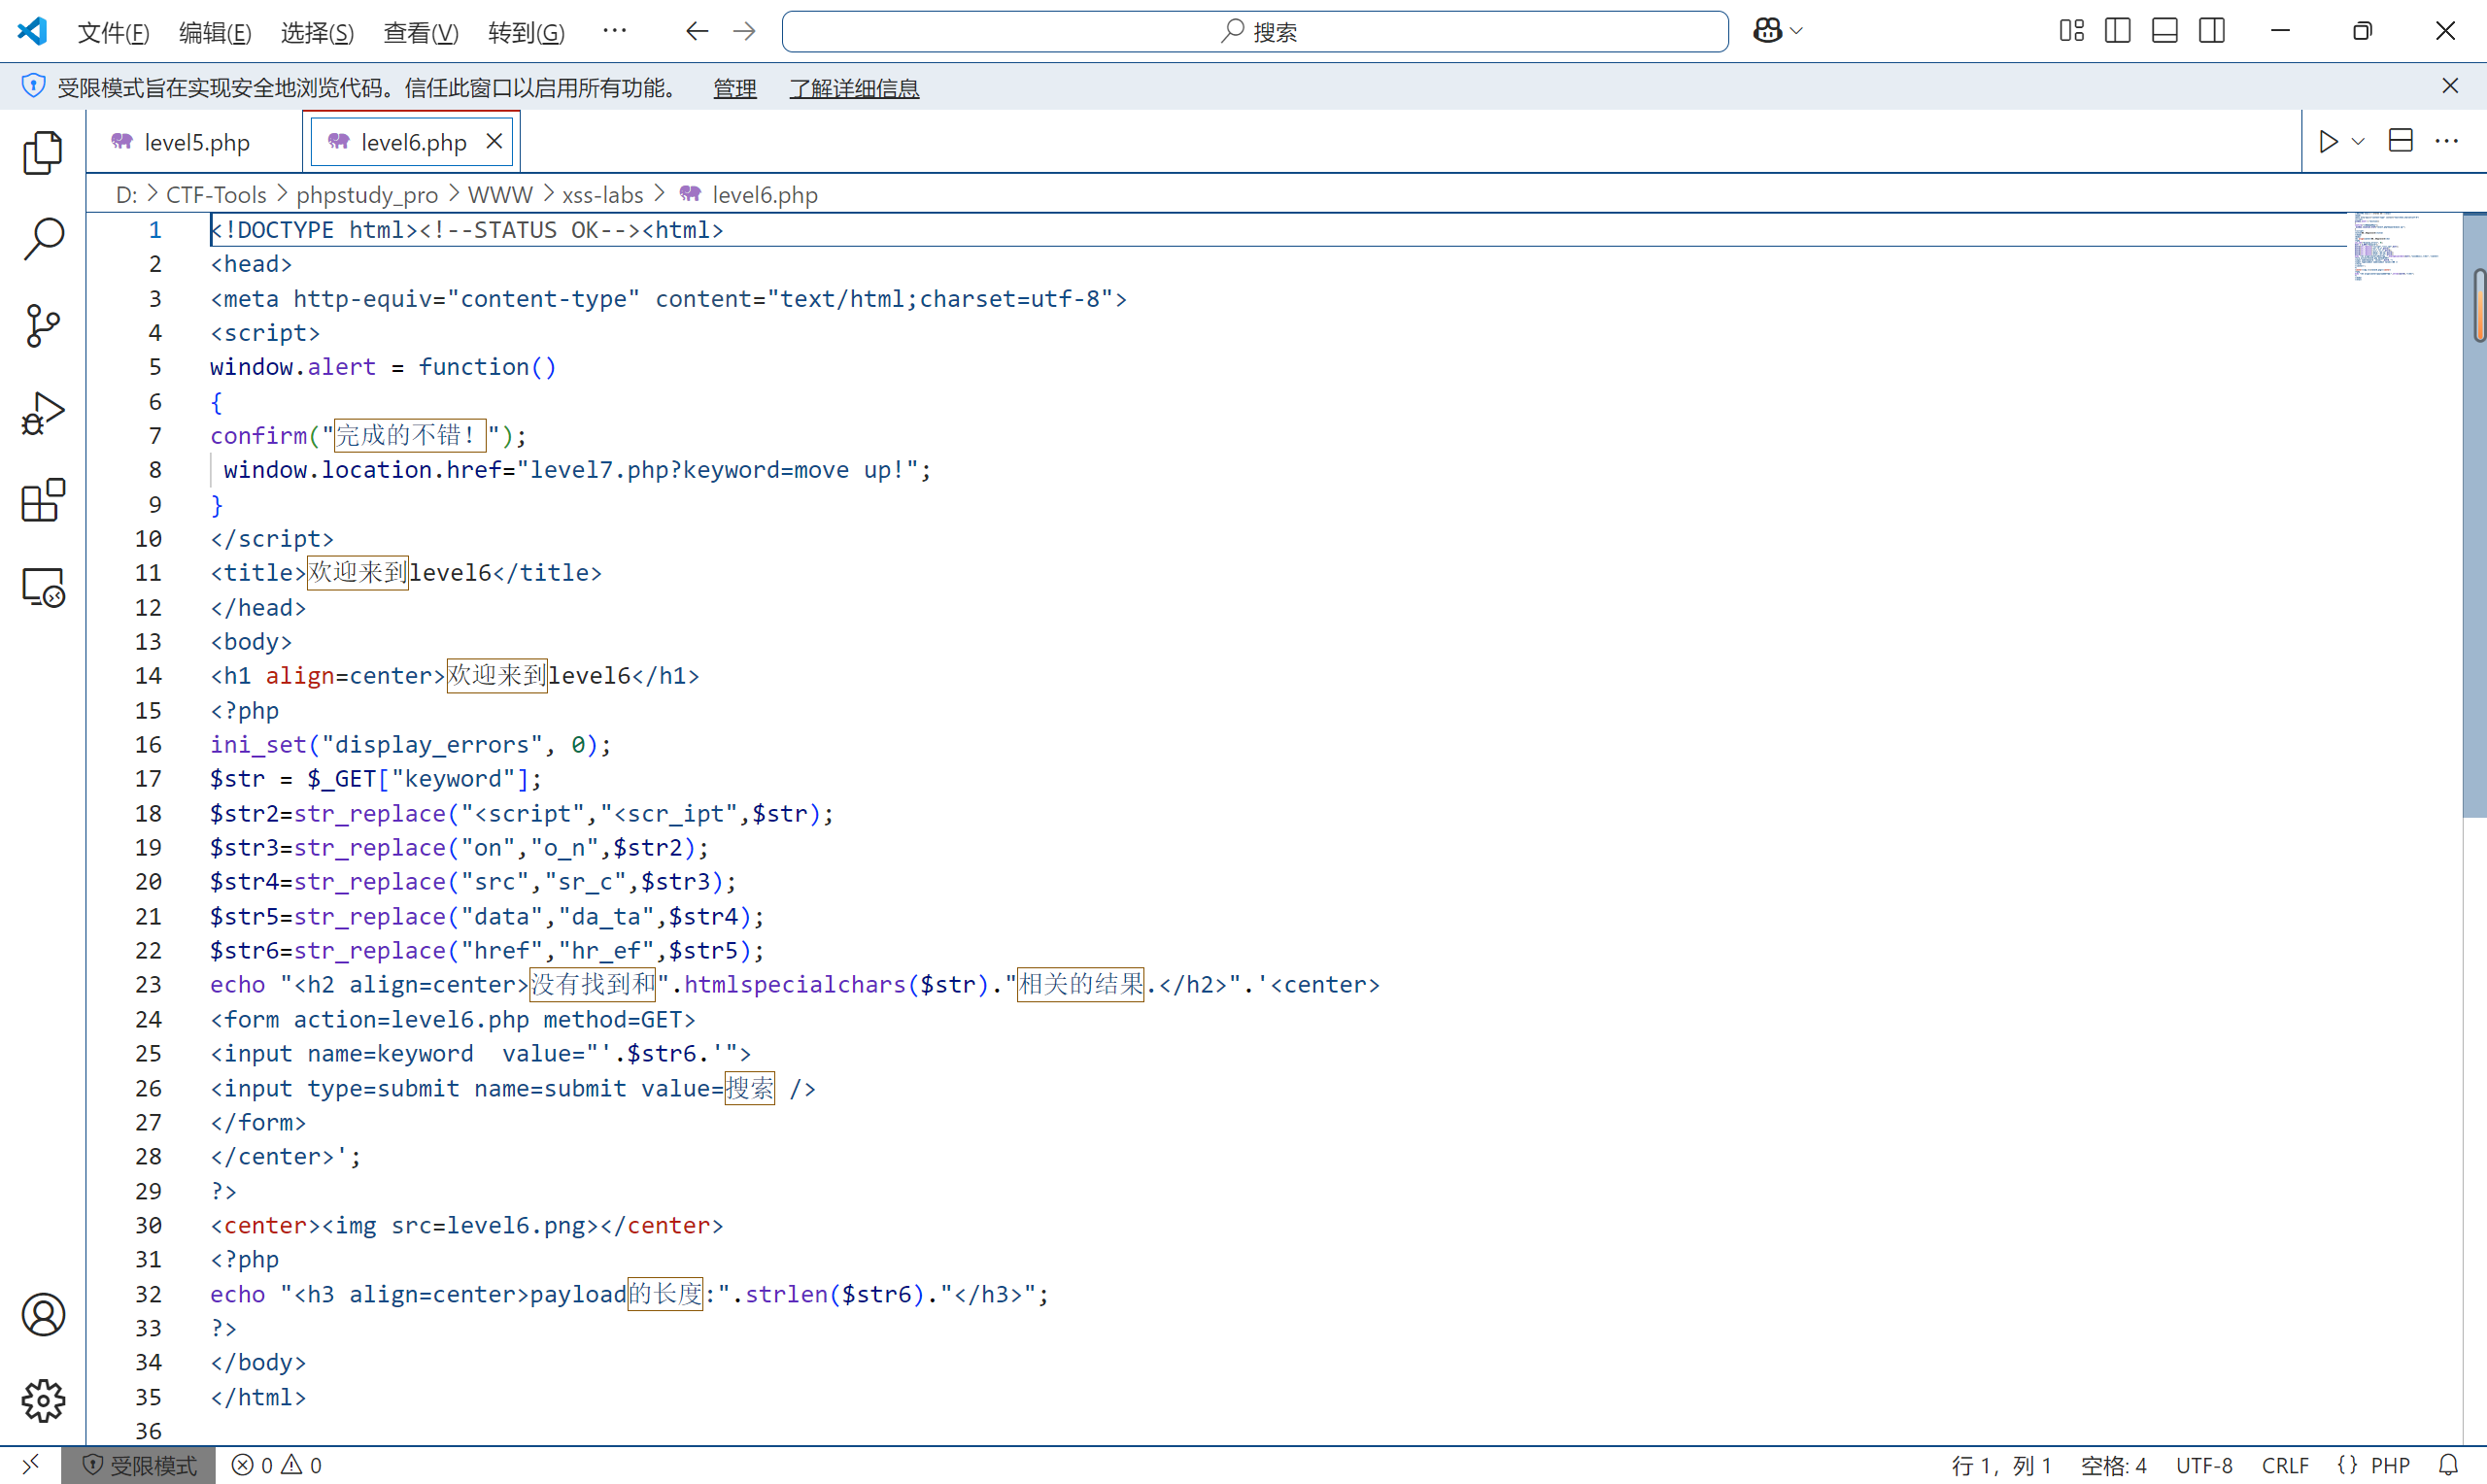Open the Accounts menu icon
Image resolution: width=2487 pixels, height=1484 pixels.
coord(43,1315)
